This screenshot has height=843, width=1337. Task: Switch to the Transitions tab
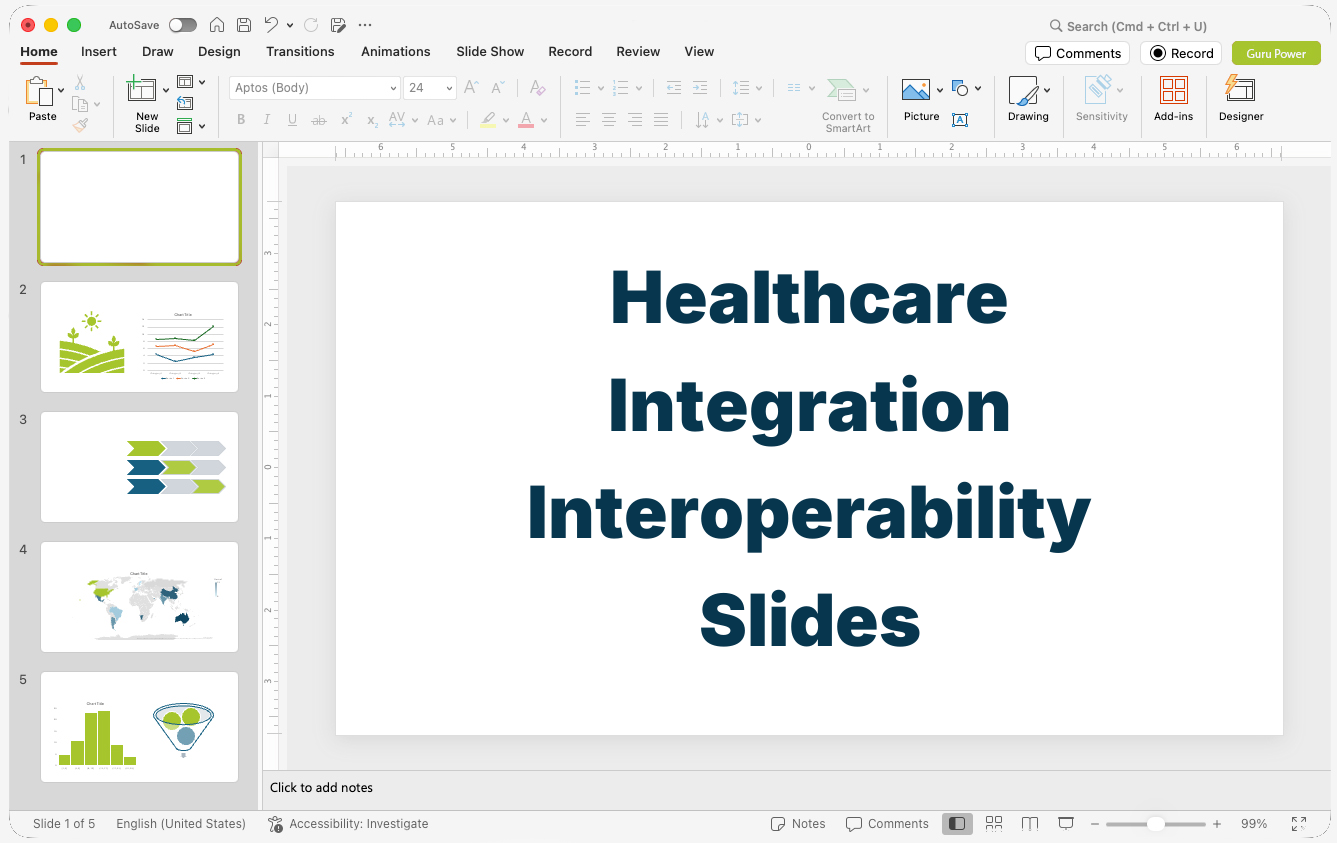tap(300, 51)
